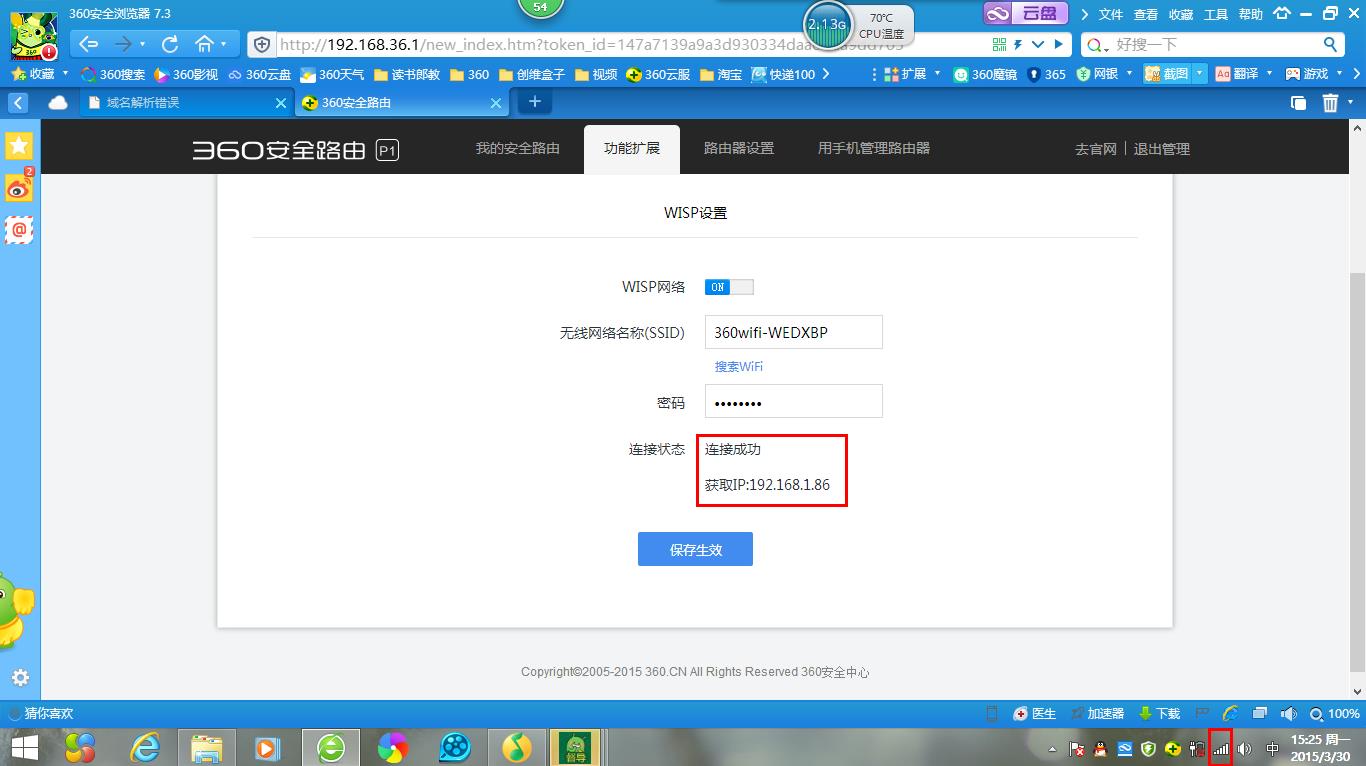
Task: Open the 360搜索 bookmark
Action: [x=113, y=74]
